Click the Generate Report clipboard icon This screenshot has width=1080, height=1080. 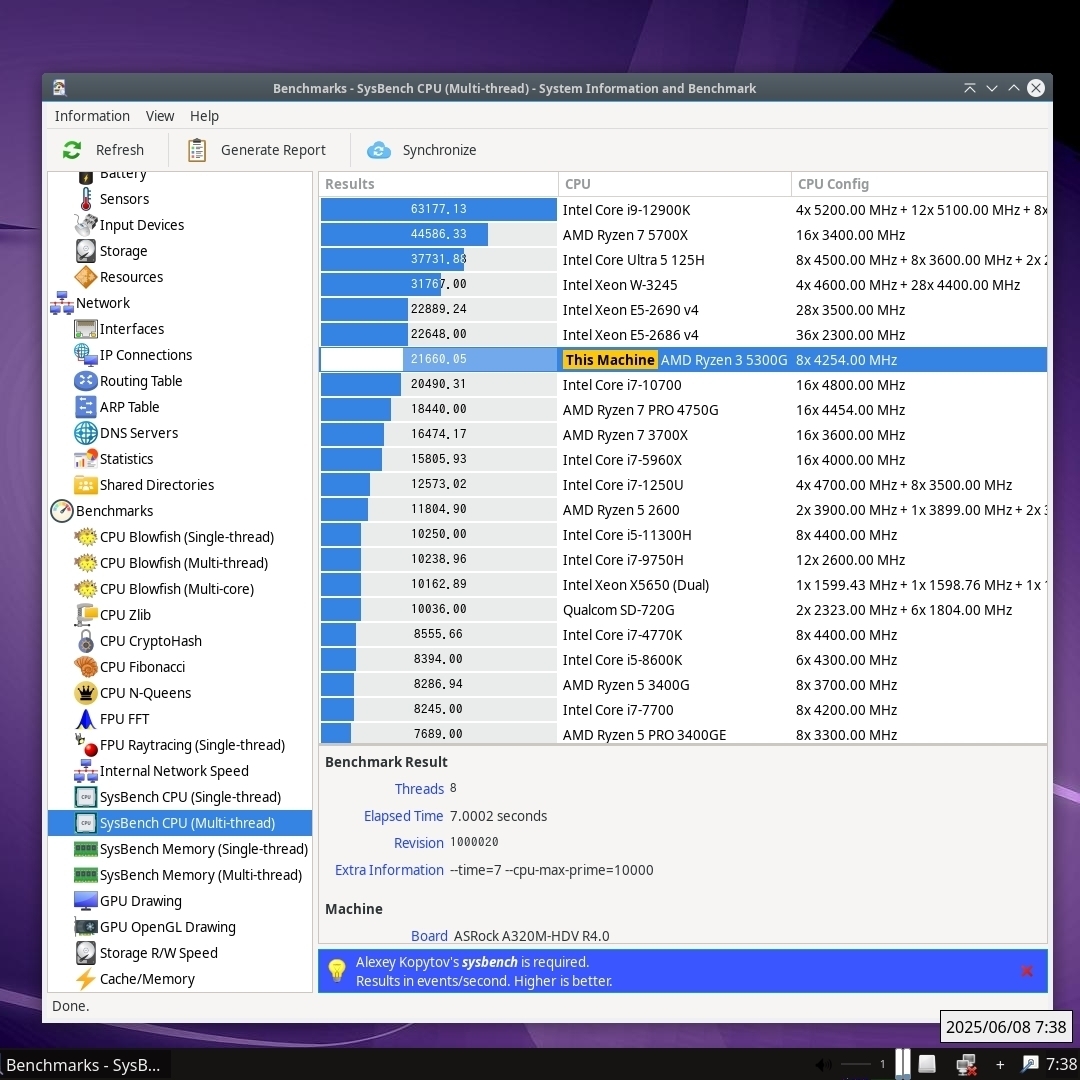[197, 150]
